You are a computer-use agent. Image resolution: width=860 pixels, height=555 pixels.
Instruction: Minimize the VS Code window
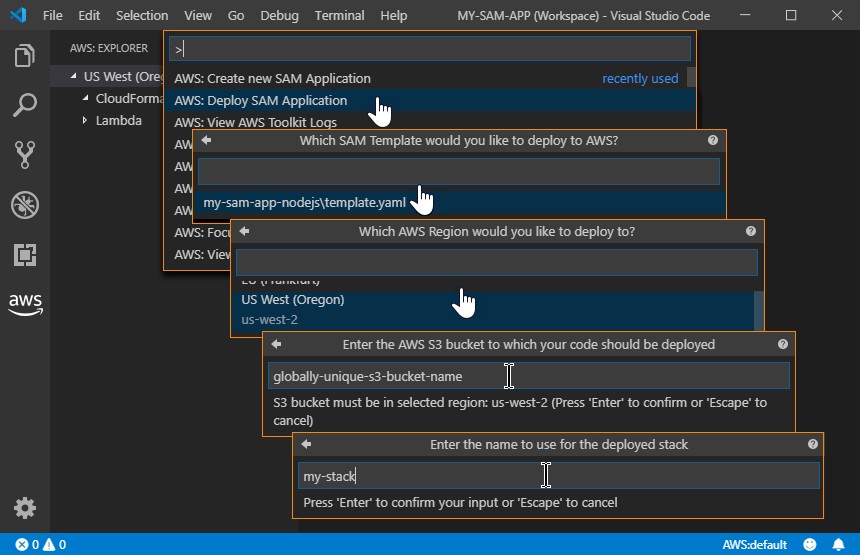pos(745,15)
